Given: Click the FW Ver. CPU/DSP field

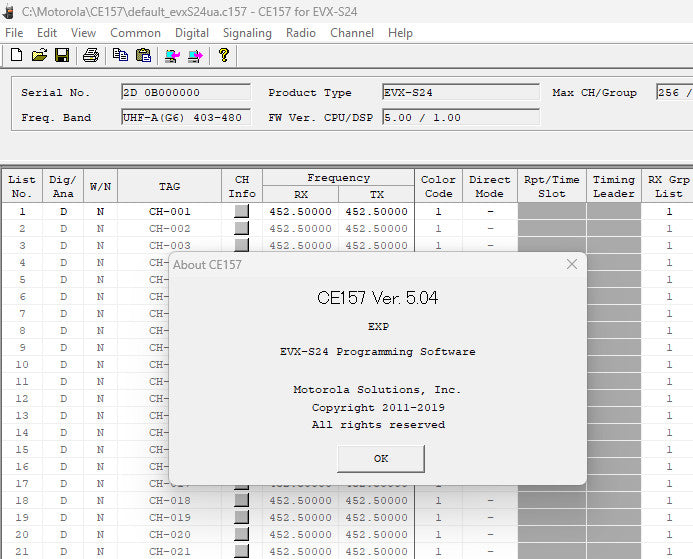Looking at the screenshot, I should coord(461,118).
